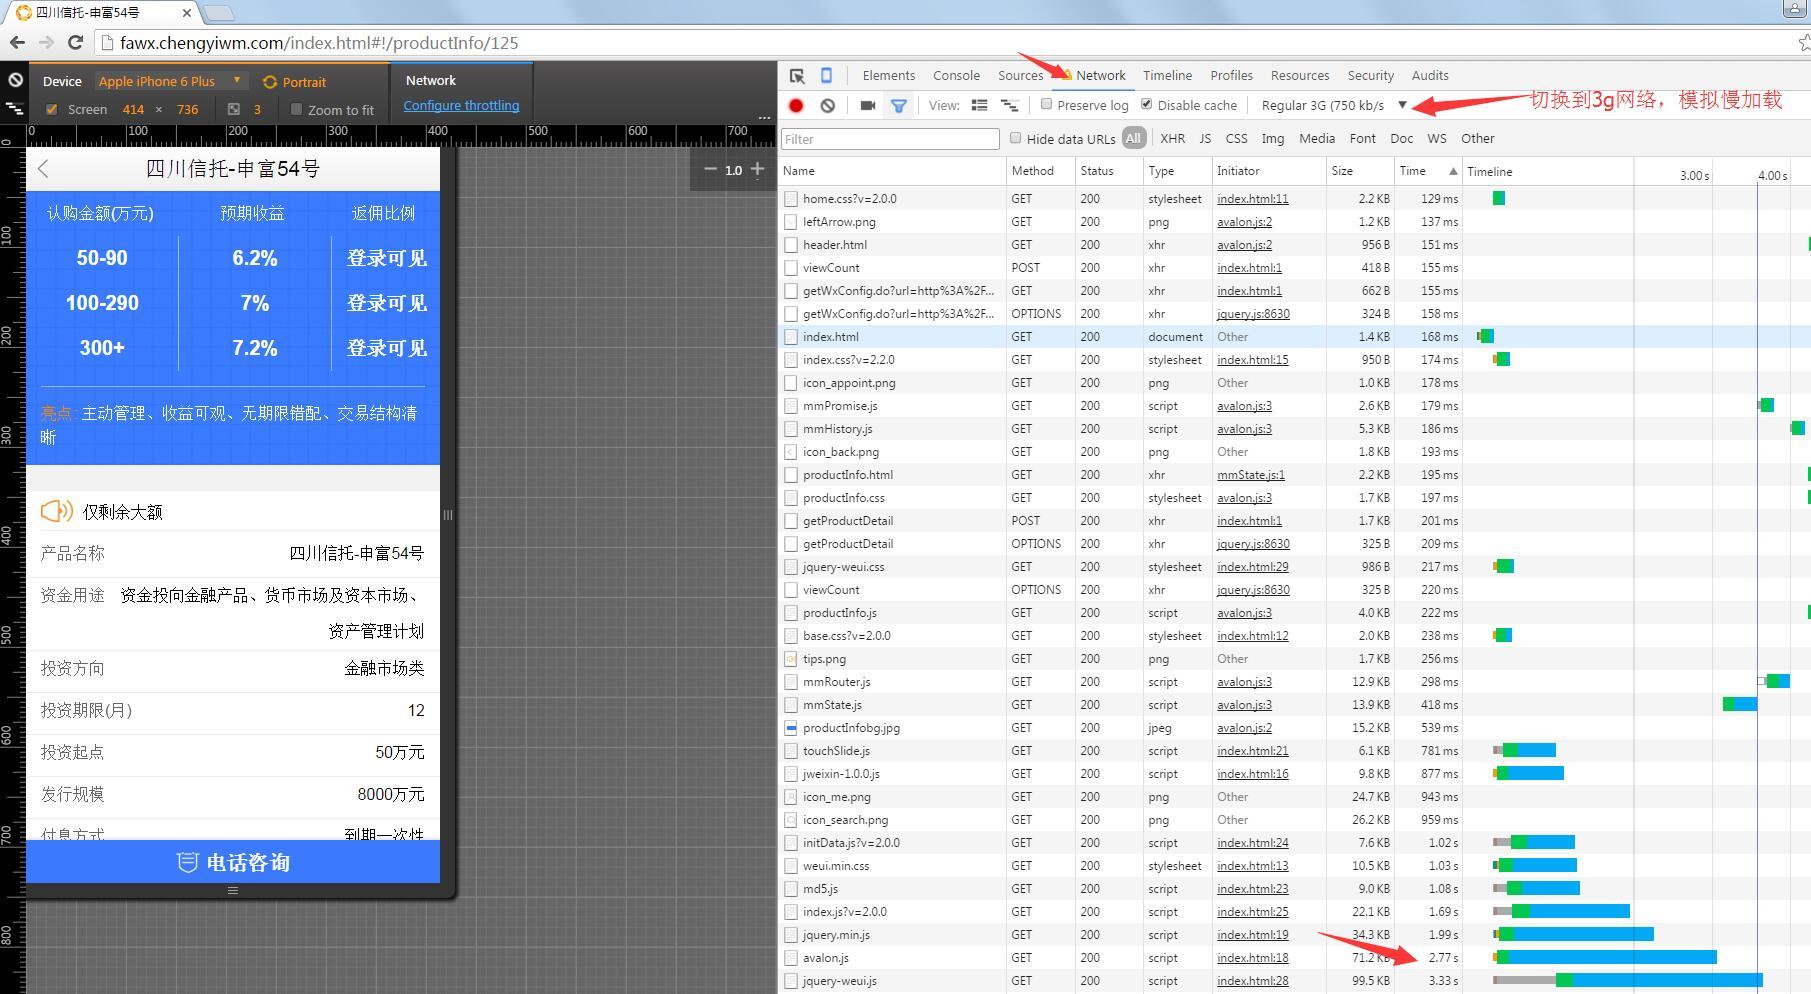Open initiator link index.html:11
This screenshot has height=994, width=1811.
point(1252,199)
